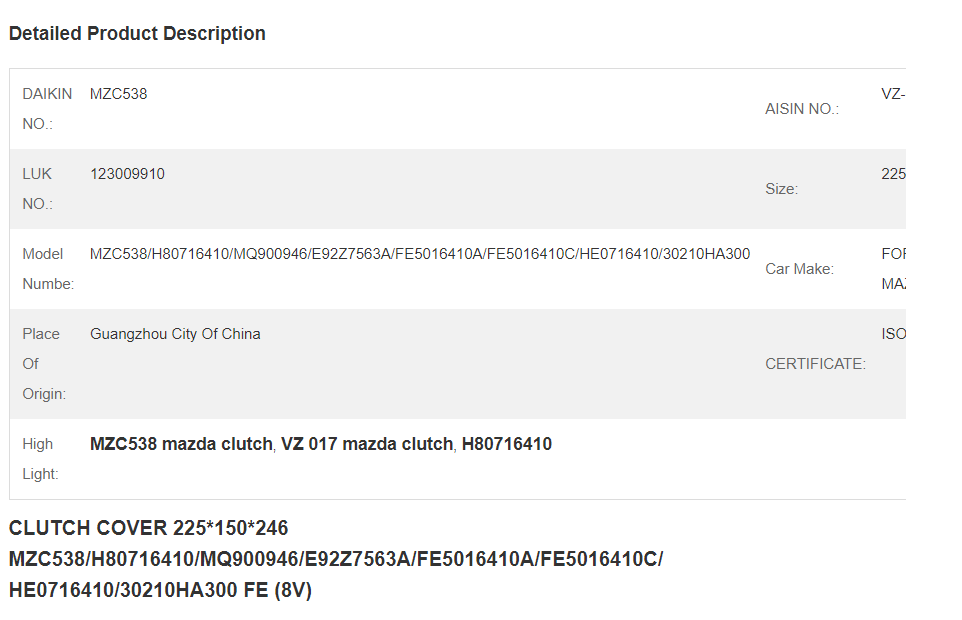Viewport: 962px width, 620px height.
Task: Click the AISIN NO. label
Action: 802,109
